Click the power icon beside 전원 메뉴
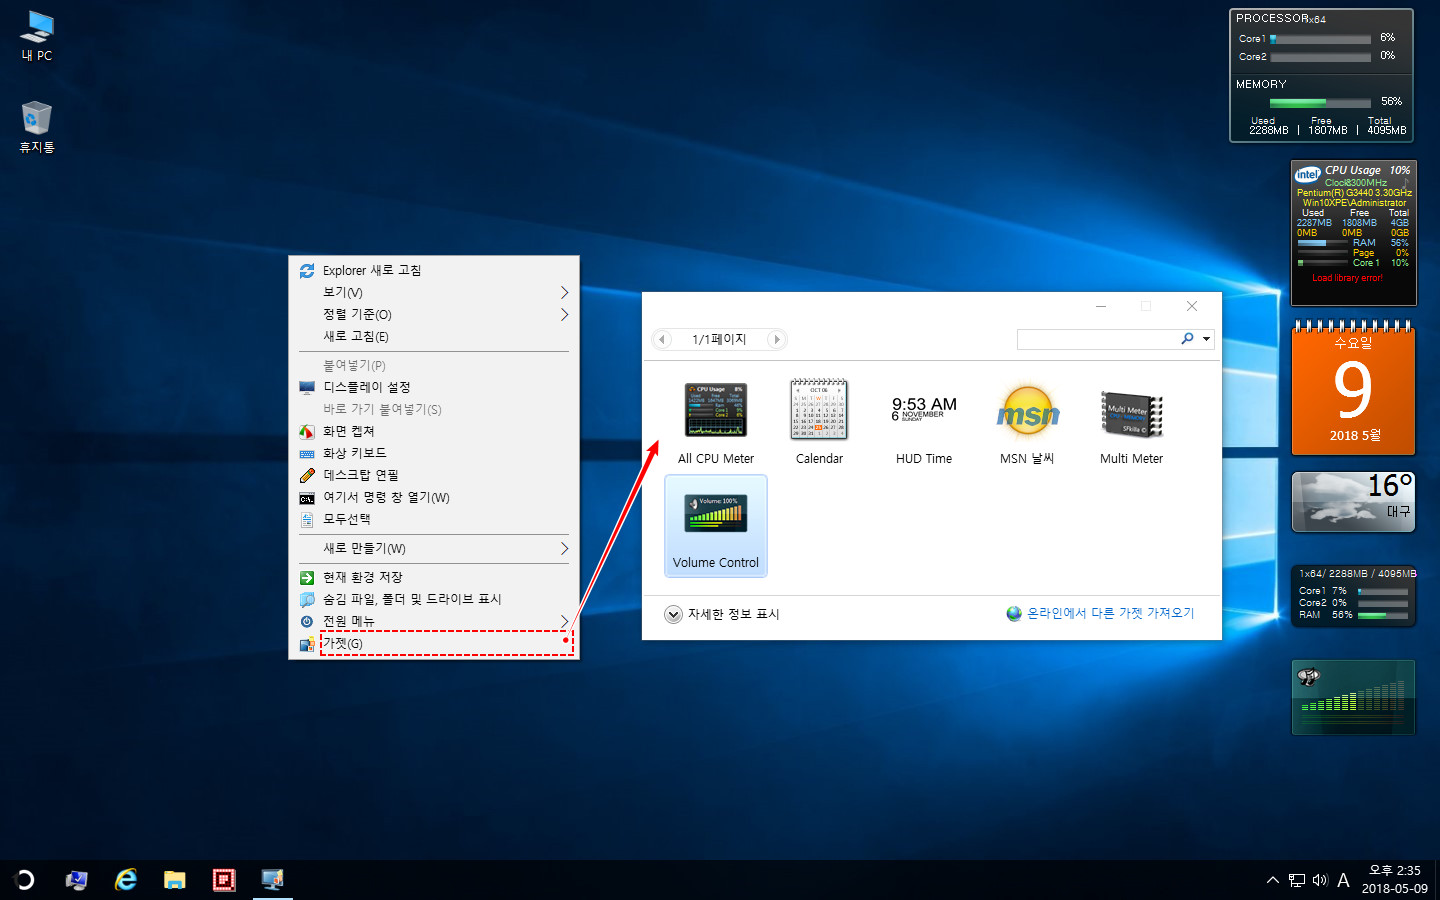 (x=307, y=621)
